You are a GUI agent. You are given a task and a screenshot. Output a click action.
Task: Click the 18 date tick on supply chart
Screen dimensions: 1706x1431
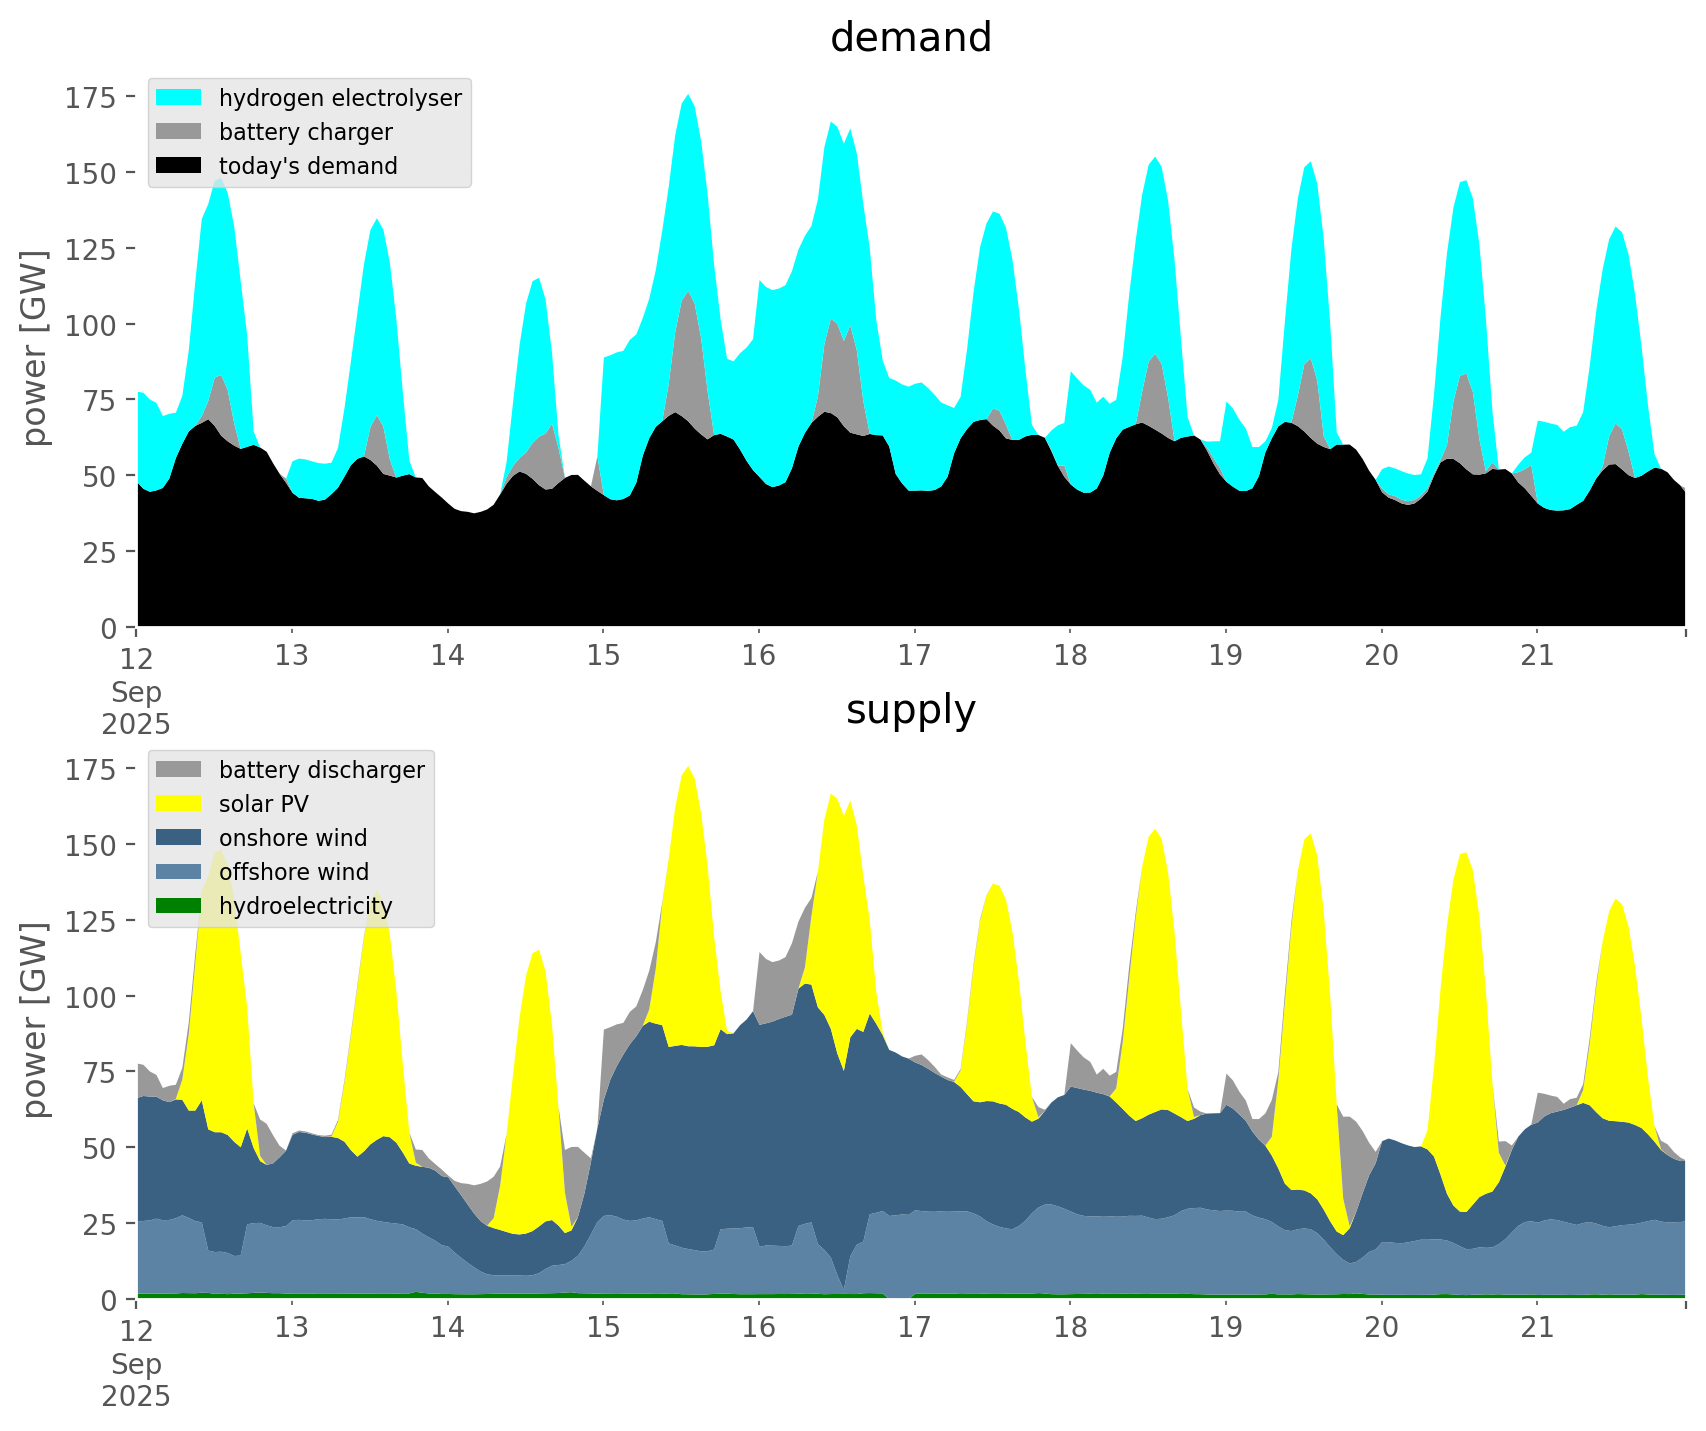[x=1070, y=1328]
